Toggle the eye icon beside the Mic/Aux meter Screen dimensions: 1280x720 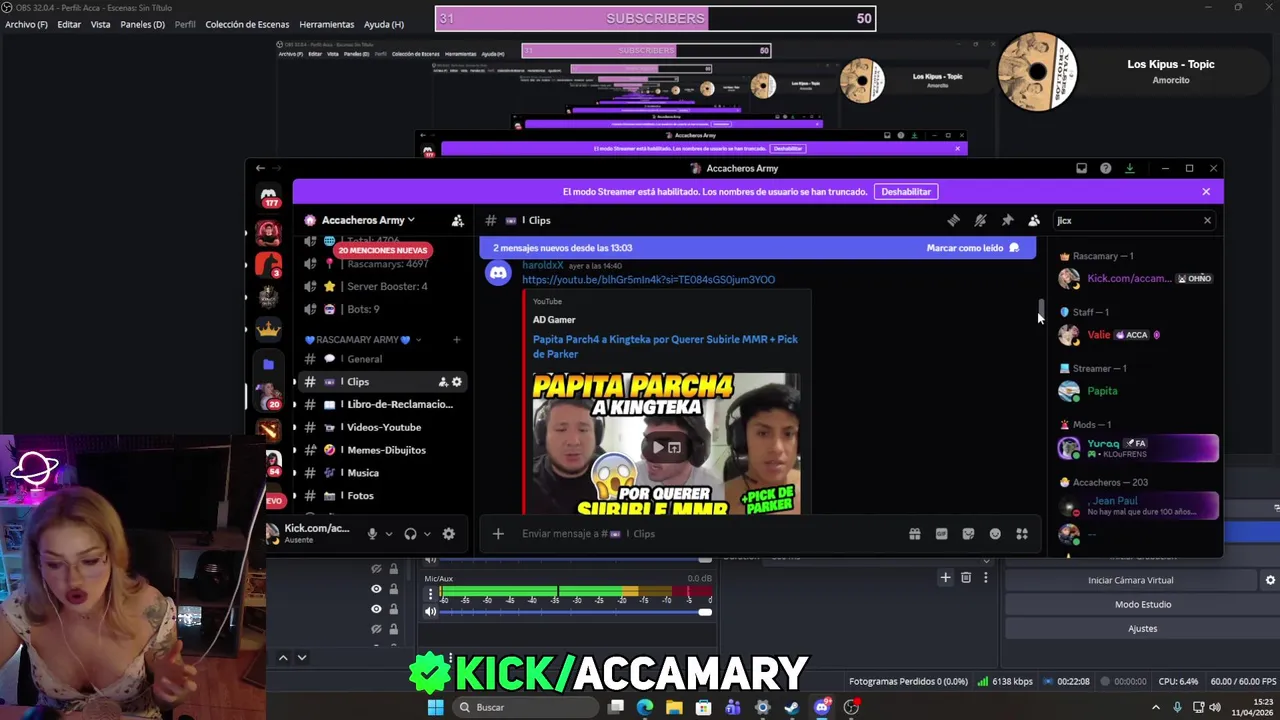[x=376, y=589]
